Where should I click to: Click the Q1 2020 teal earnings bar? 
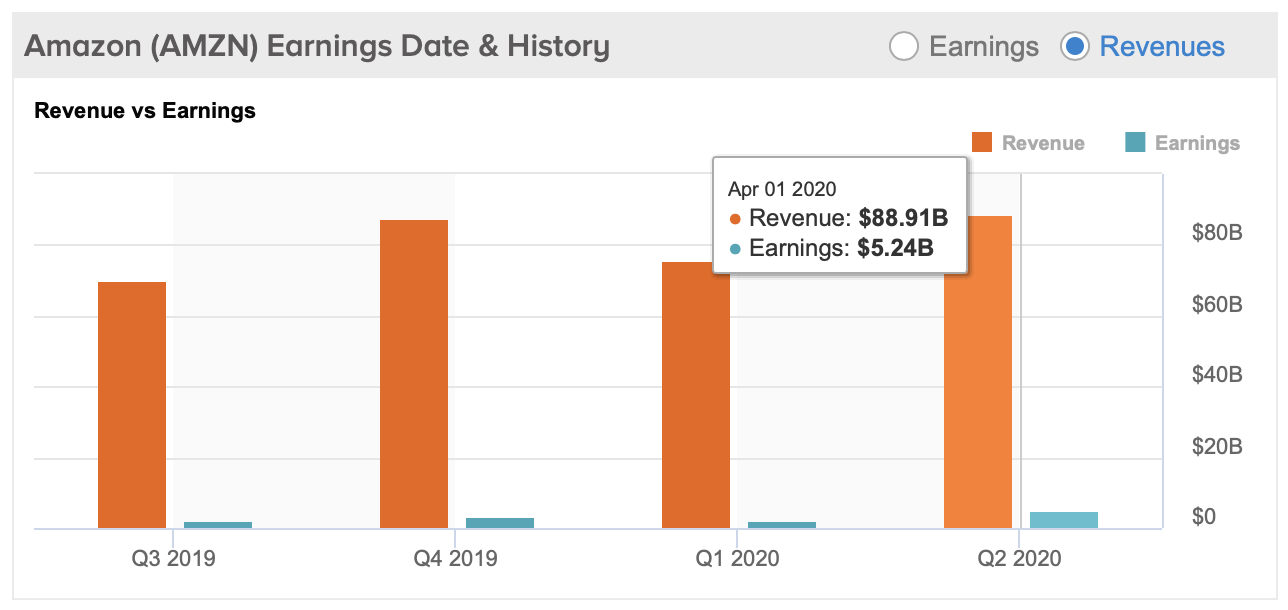coord(782,525)
